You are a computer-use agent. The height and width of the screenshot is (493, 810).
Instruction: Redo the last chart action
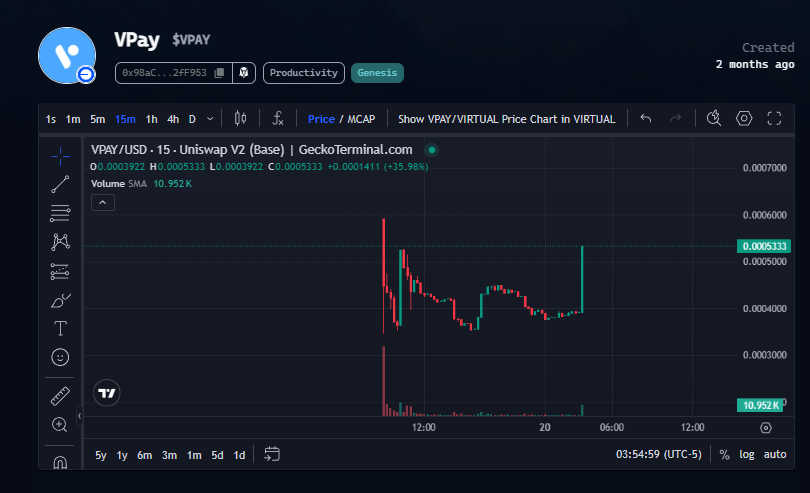pos(675,119)
